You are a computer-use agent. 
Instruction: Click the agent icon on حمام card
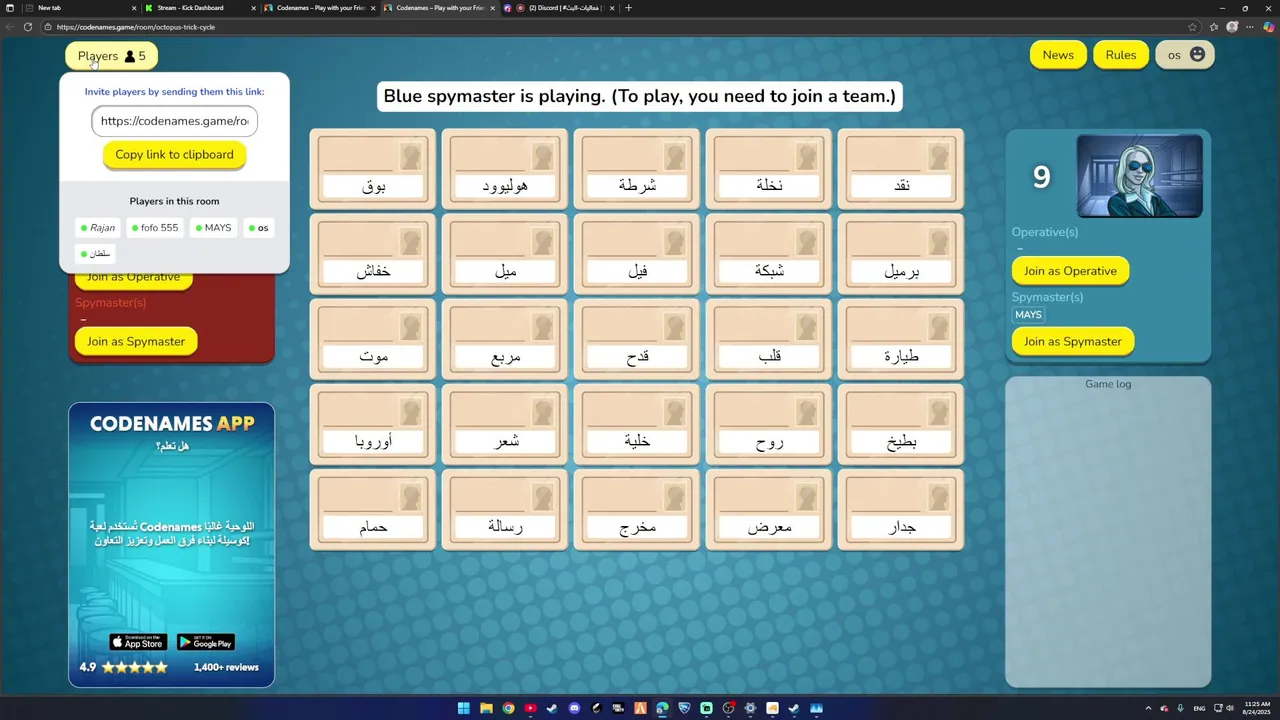(410, 497)
